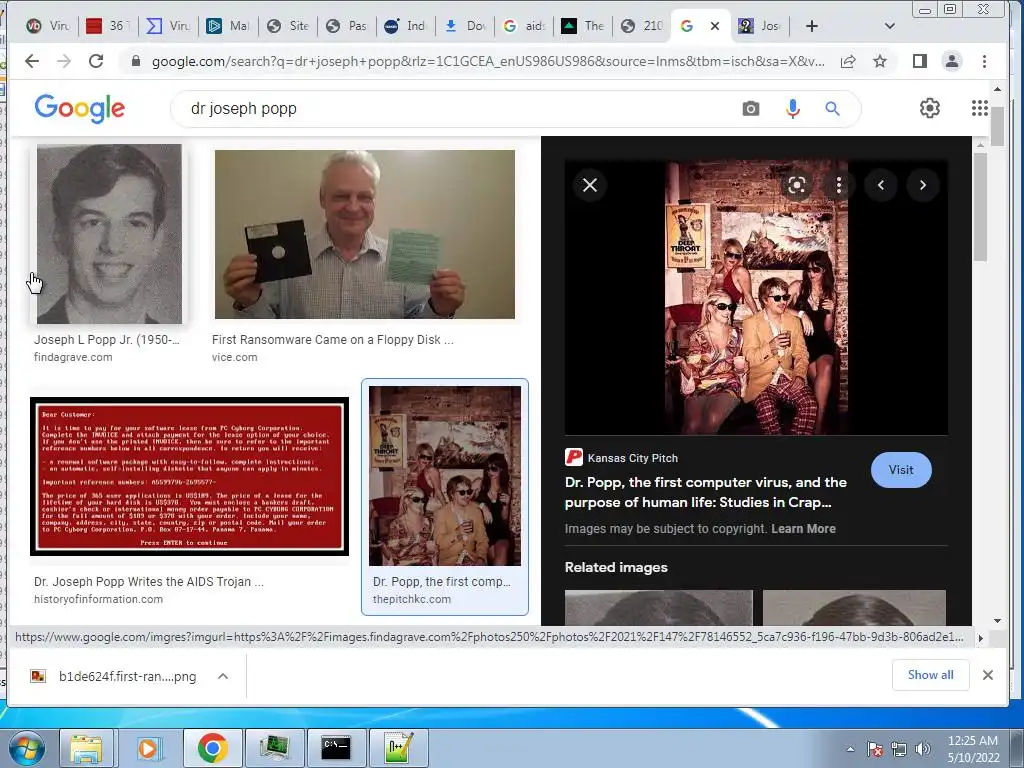Click the lock icon in address bar
This screenshot has width=1024, height=768.
[x=136, y=61]
